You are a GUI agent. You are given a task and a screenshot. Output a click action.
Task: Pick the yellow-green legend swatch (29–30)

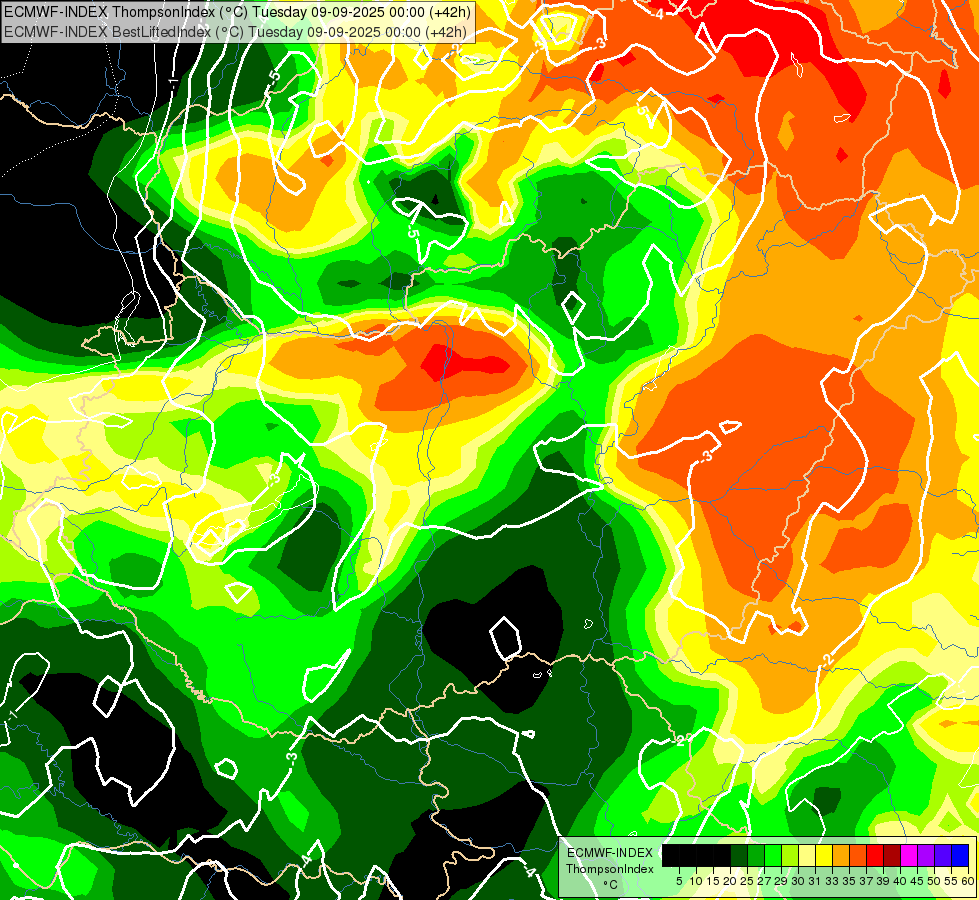[x=790, y=855]
